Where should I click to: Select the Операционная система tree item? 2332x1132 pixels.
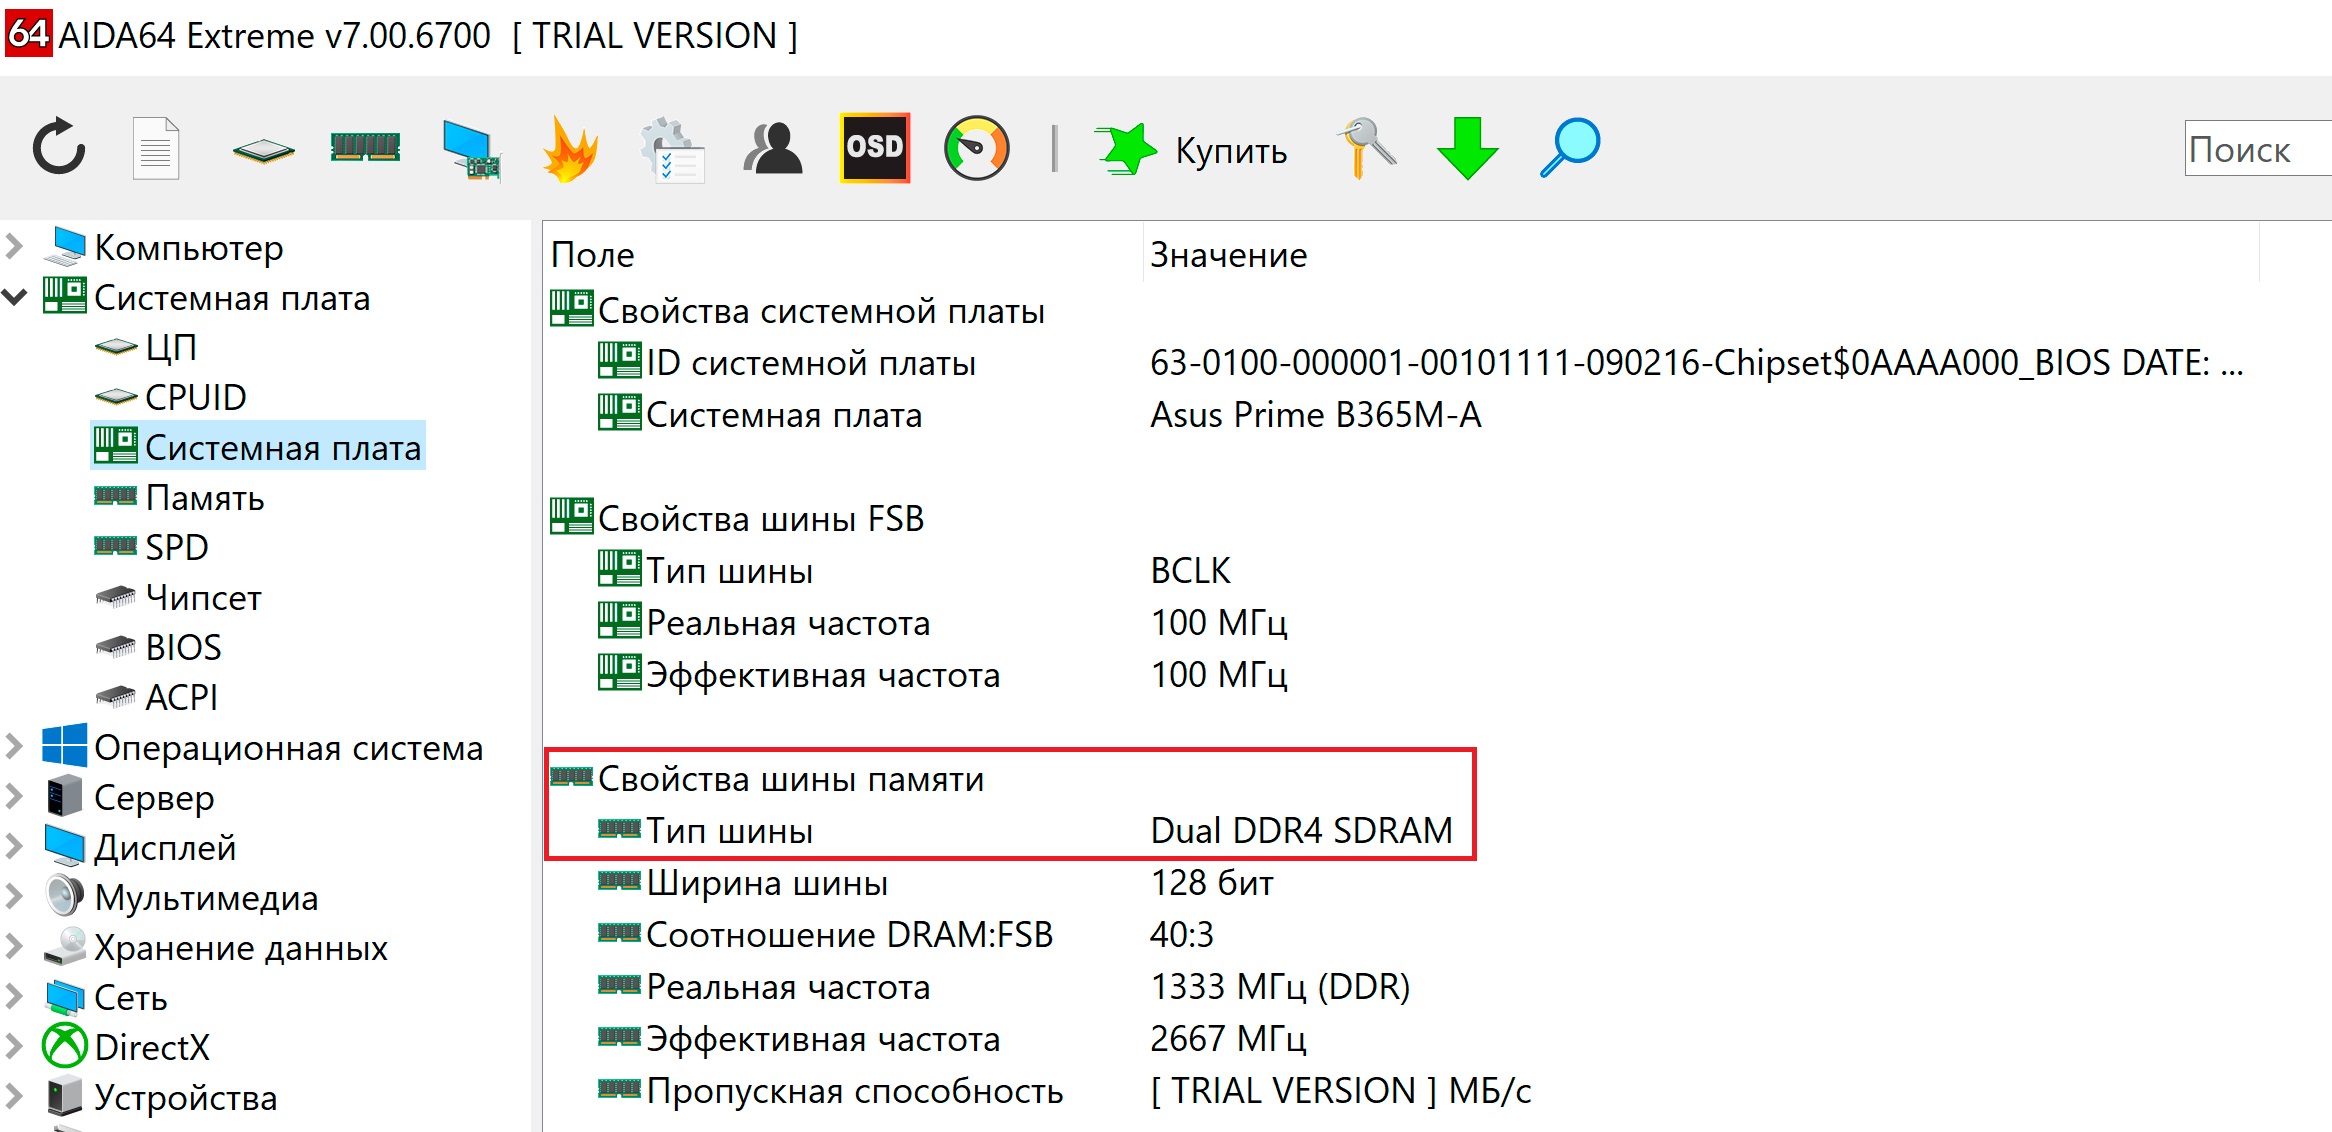(x=263, y=747)
